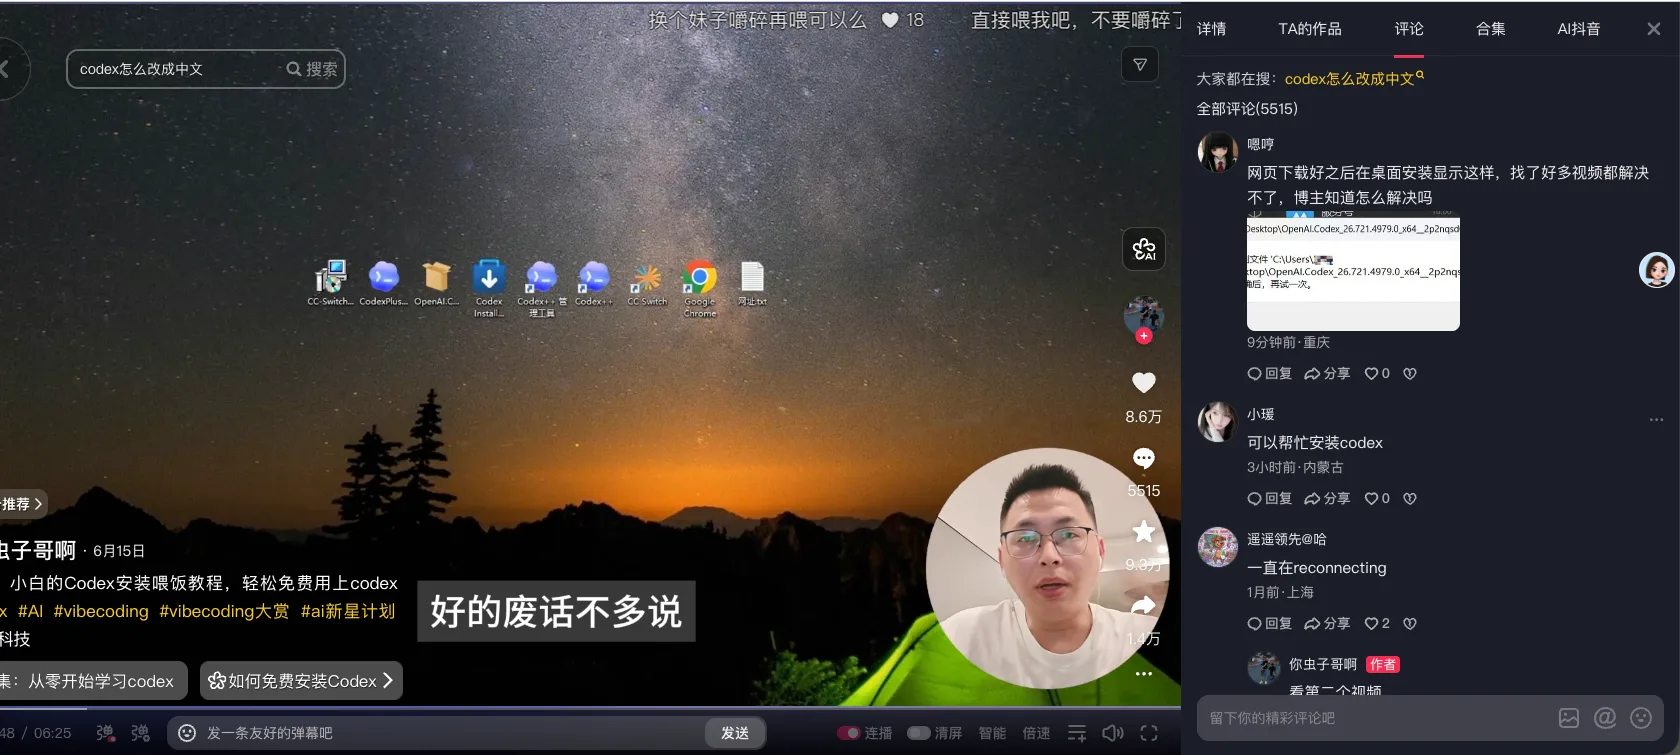
Task: Open username 你虫子哥啊 with 作者 badge
Action: click(x=1323, y=664)
